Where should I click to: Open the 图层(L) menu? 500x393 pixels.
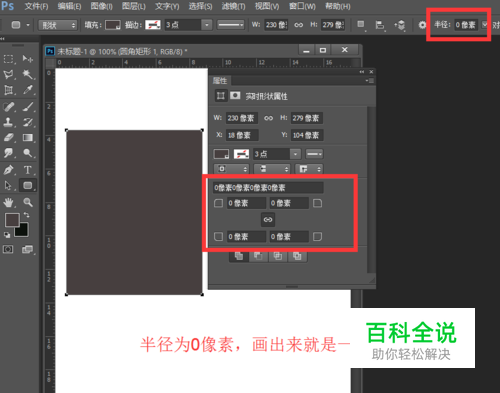[133, 6]
